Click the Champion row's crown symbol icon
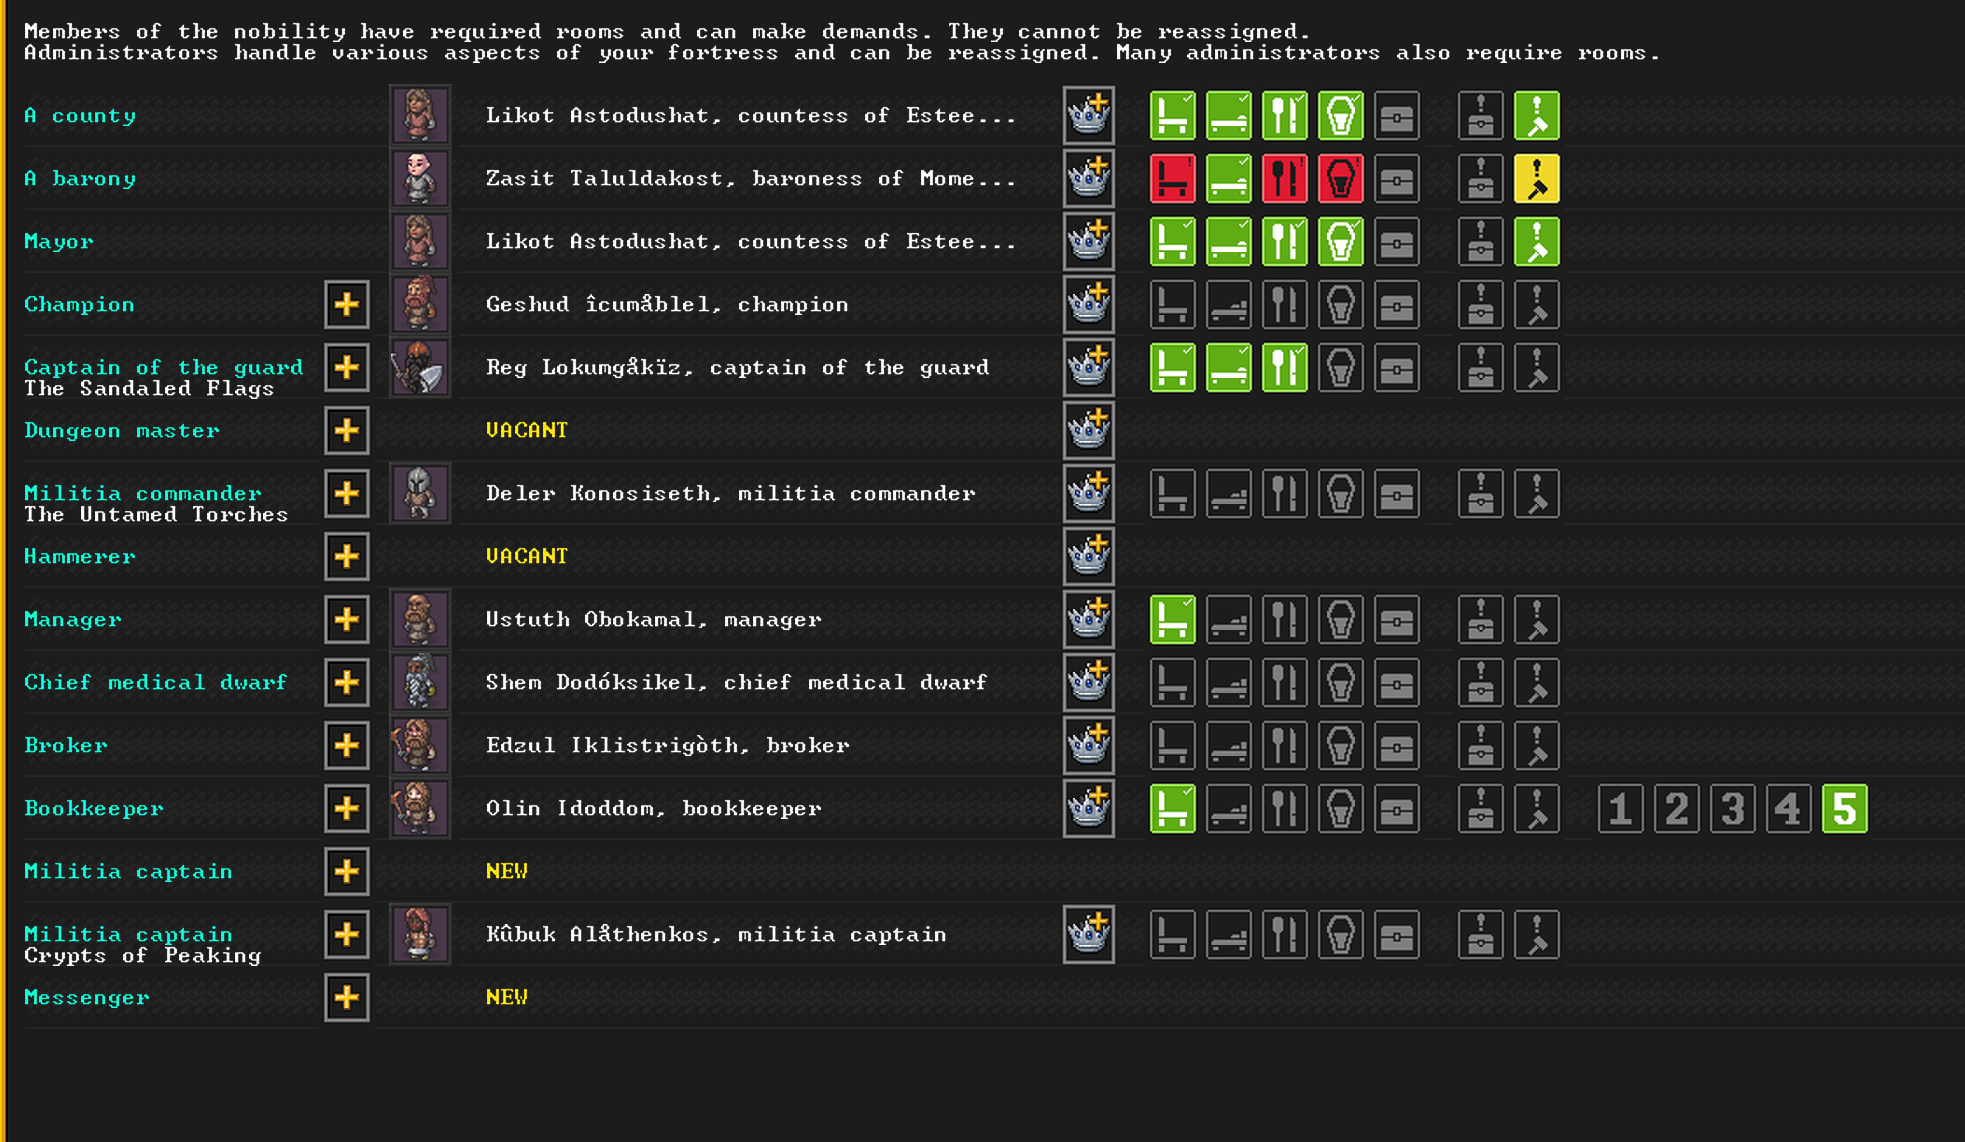Viewport: 1965px width, 1142px height. (1088, 304)
